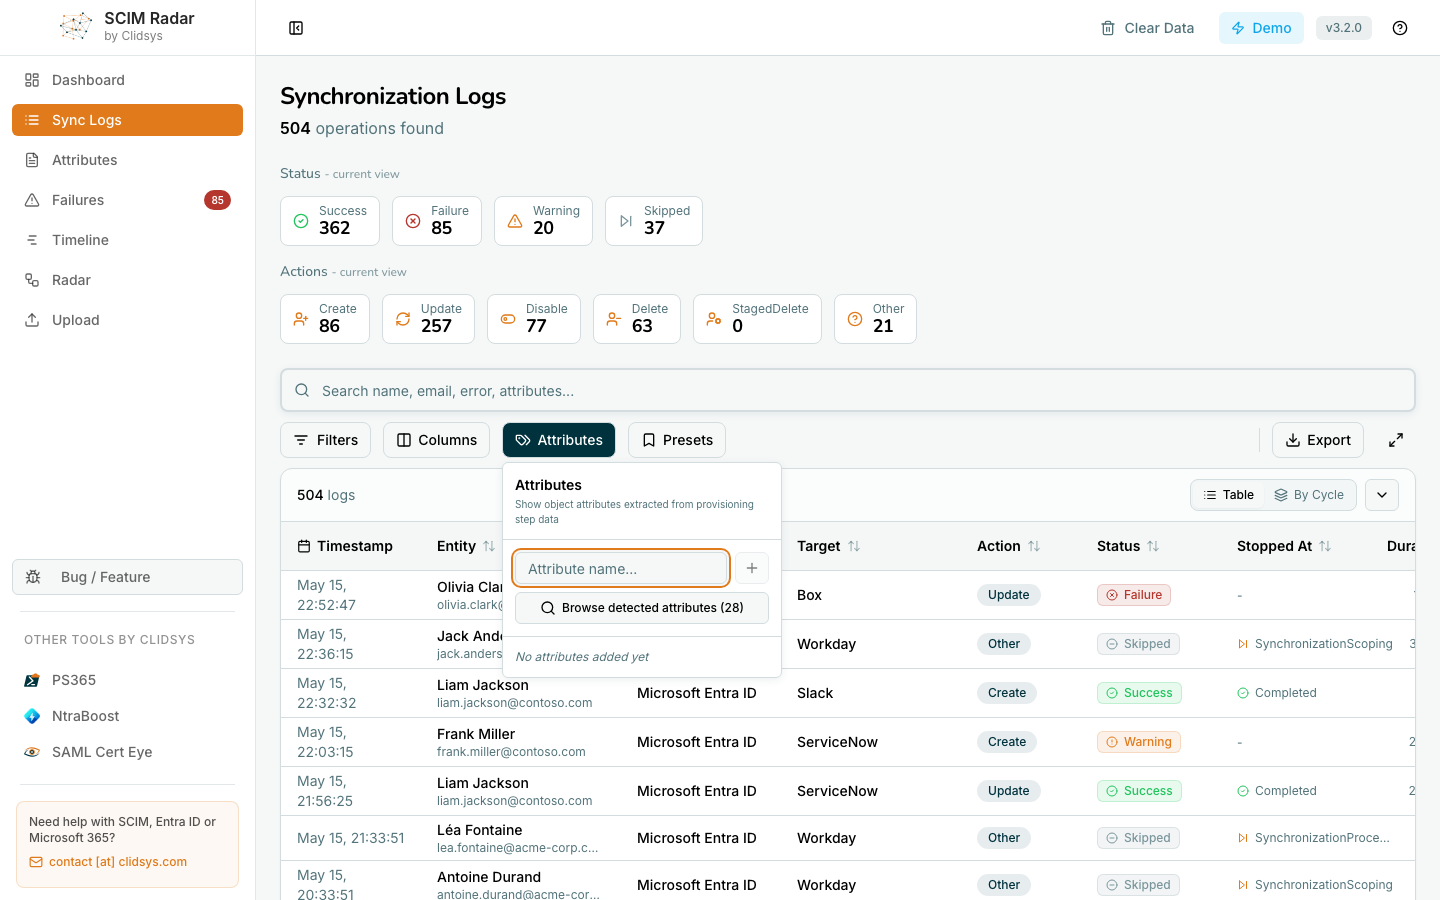Image resolution: width=1440 pixels, height=900 pixels.
Task: Click the SCIM Radar logo icon
Action: (x=76, y=27)
